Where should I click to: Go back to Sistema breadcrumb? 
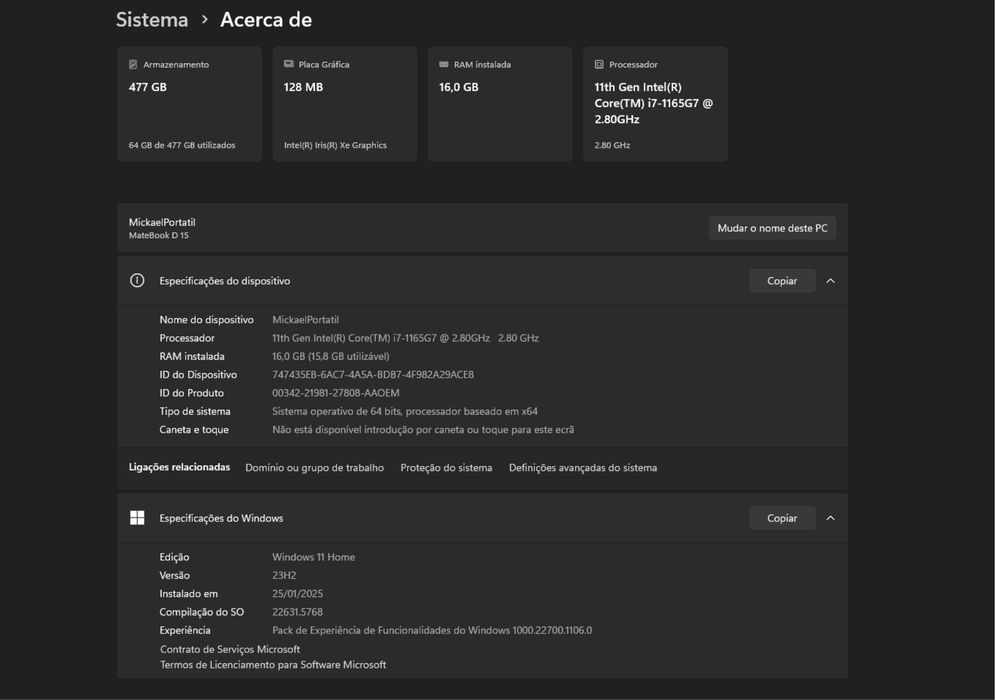(152, 20)
